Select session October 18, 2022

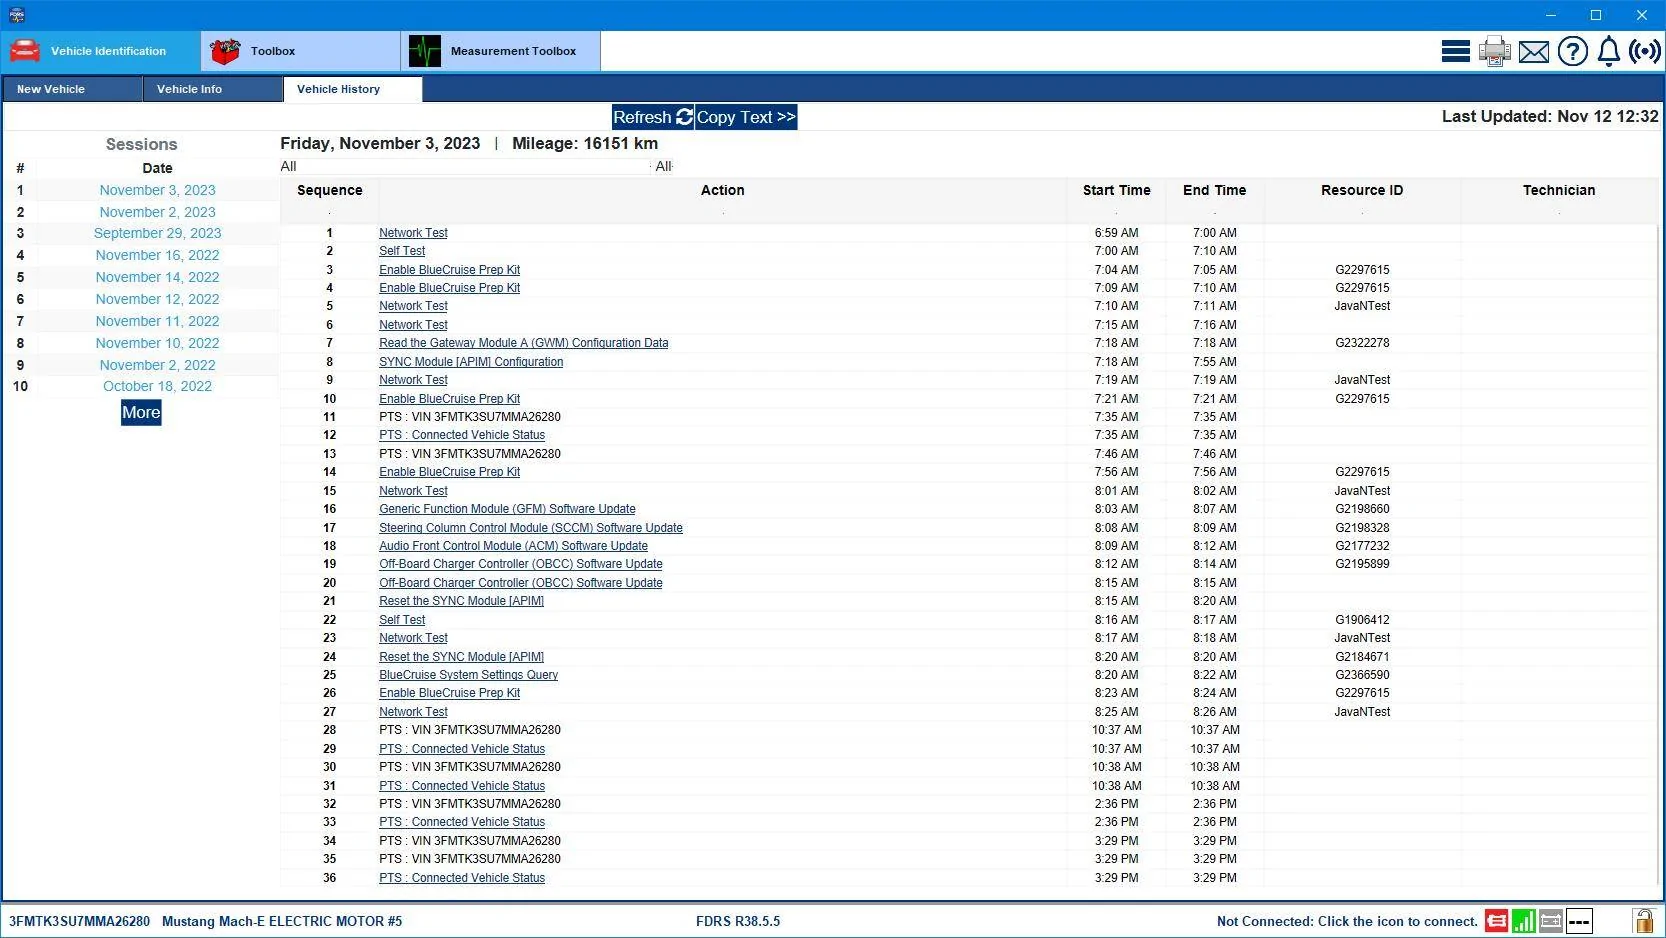coord(157,386)
